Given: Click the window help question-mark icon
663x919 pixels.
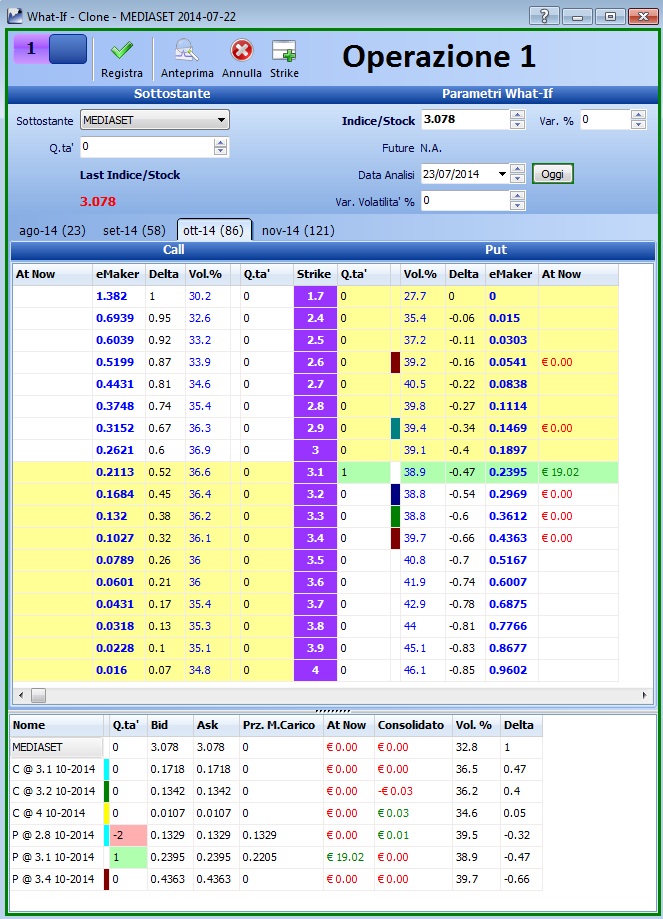Looking at the screenshot, I should click(544, 16).
